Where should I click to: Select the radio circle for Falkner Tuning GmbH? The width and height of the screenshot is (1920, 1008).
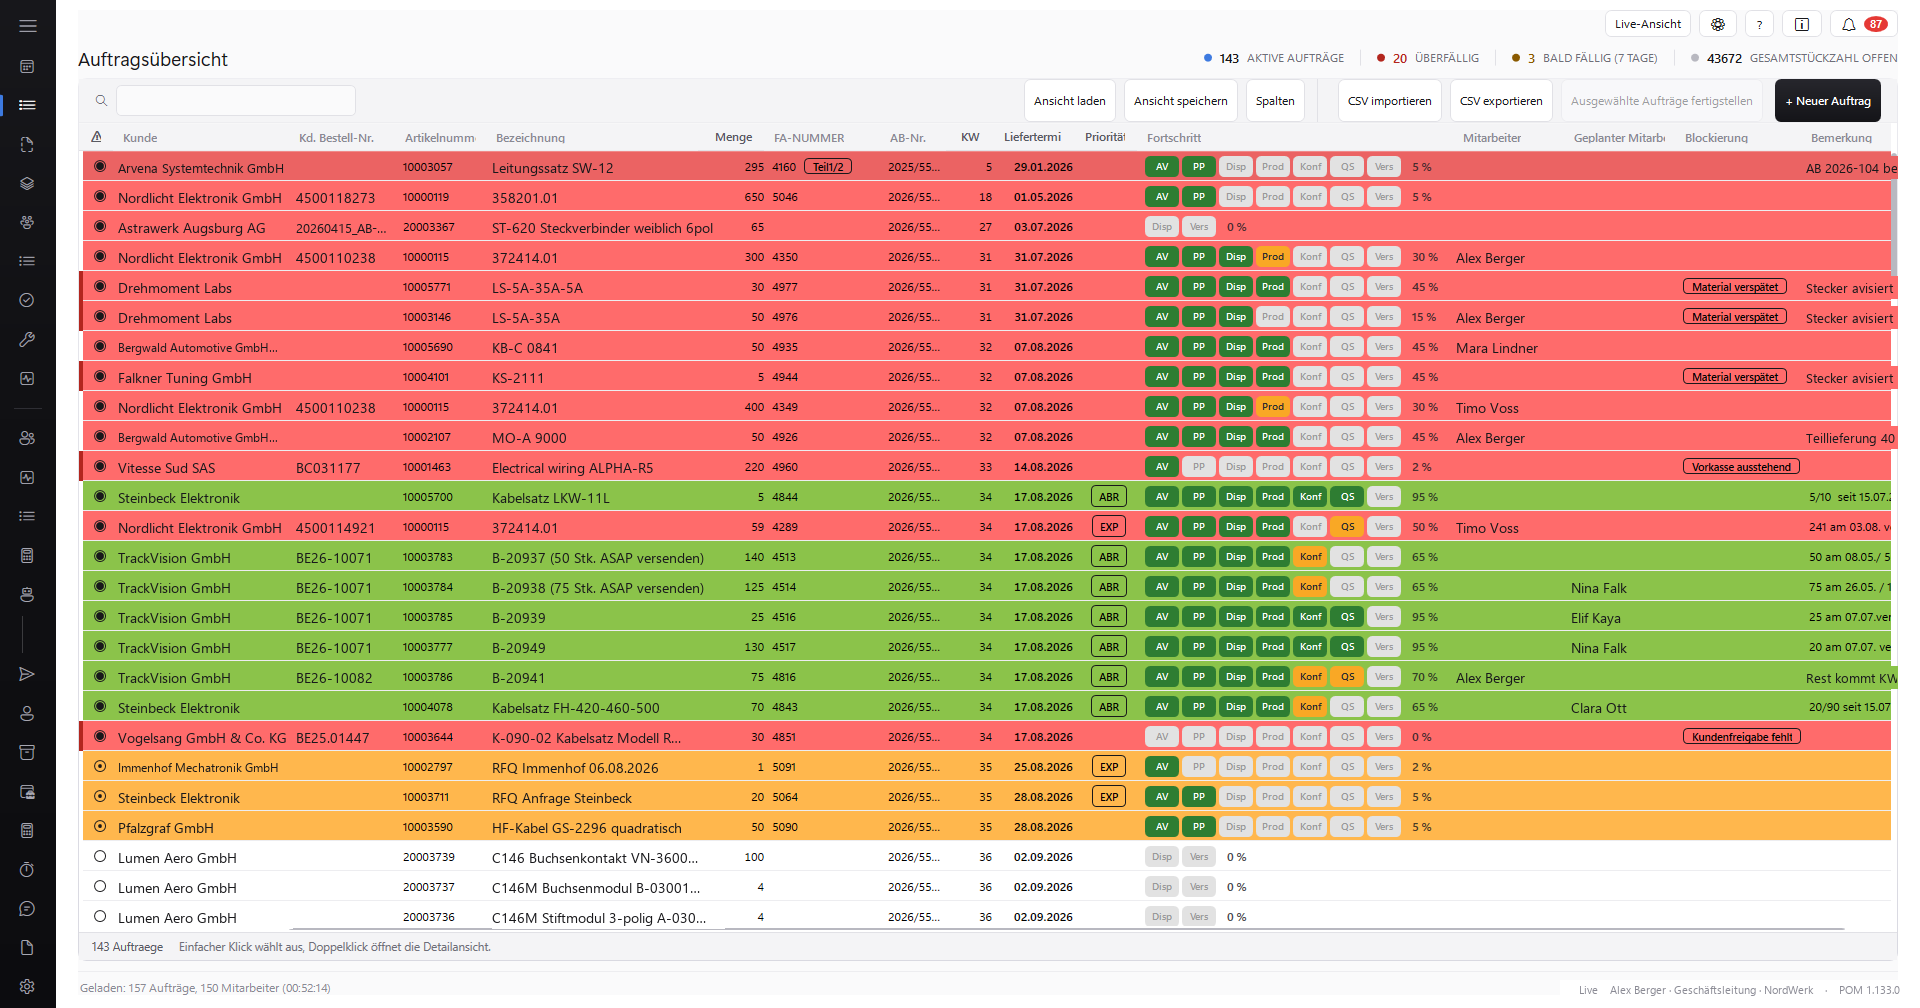pos(100,377)
